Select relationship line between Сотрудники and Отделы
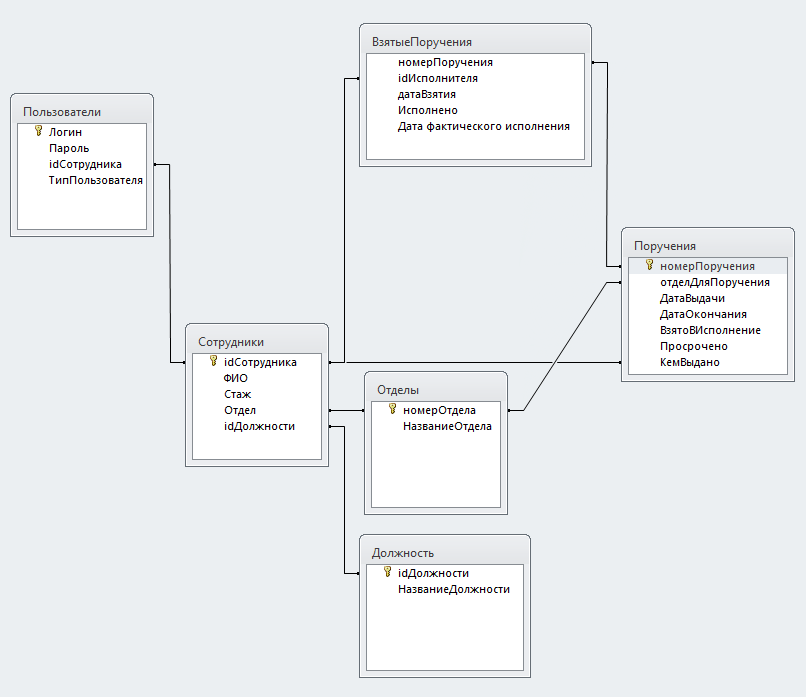The height and width of the screenshot is (697, 806). (x=346, y=410)
